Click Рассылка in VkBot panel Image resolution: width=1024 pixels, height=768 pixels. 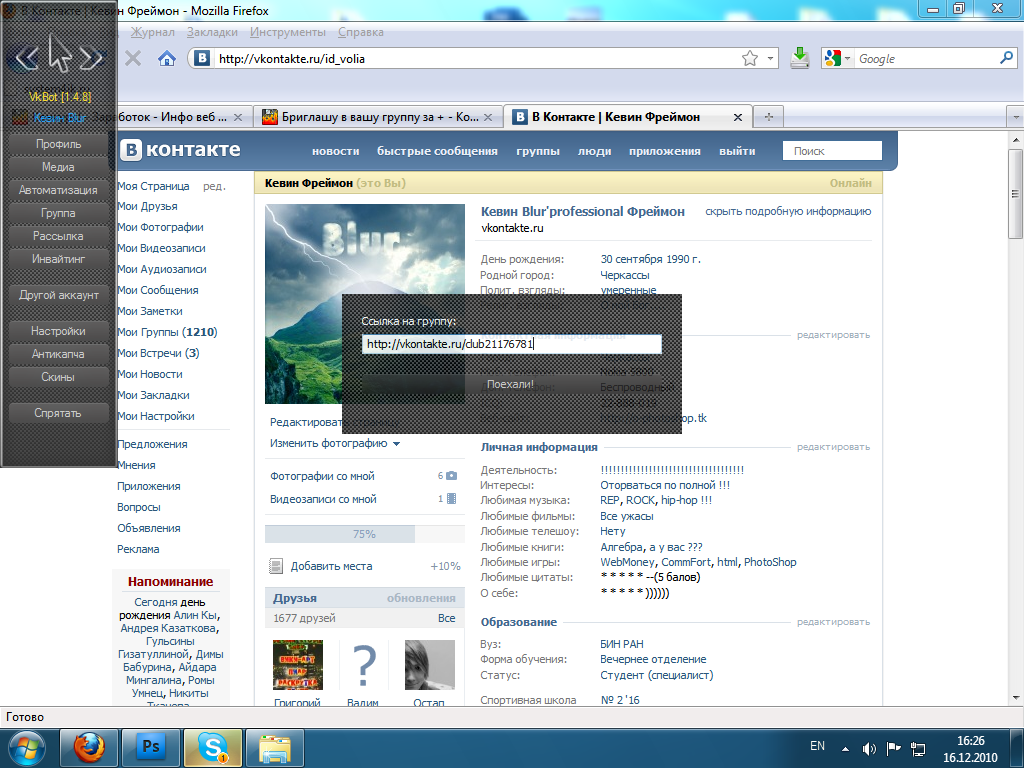click(x=58, y=236)
